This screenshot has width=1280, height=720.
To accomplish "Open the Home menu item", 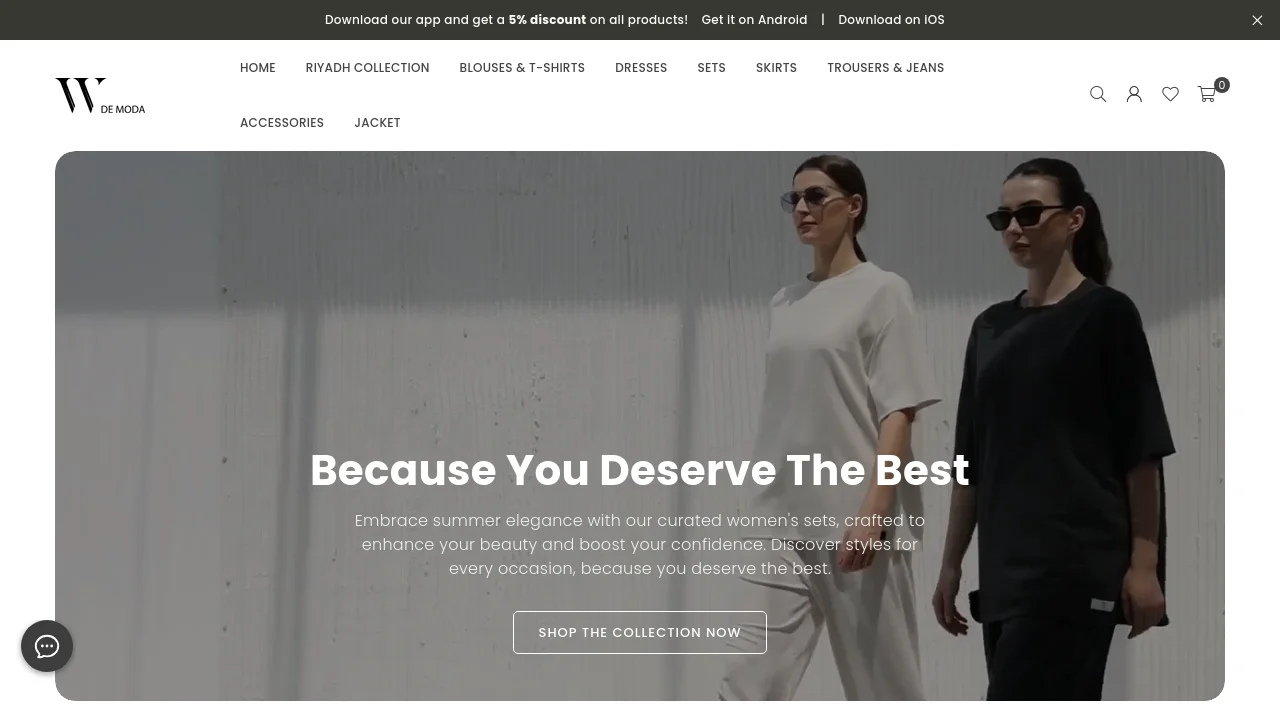I will [258, 68].
